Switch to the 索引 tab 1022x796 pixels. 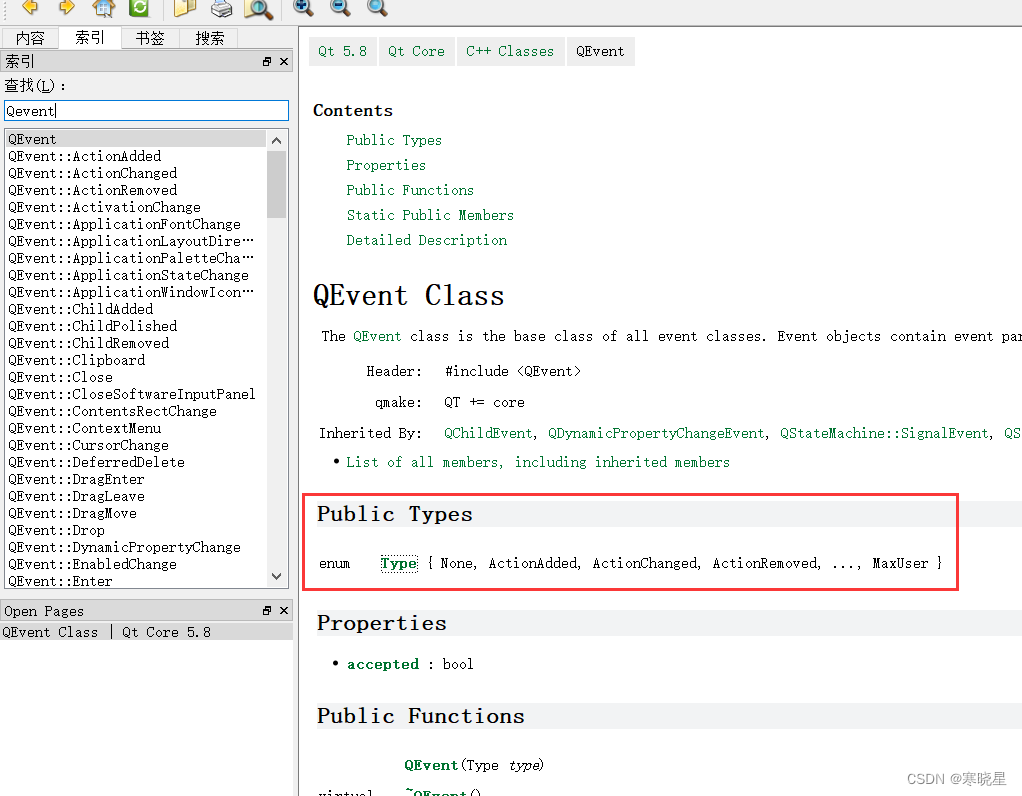click(x=90, y=37)
